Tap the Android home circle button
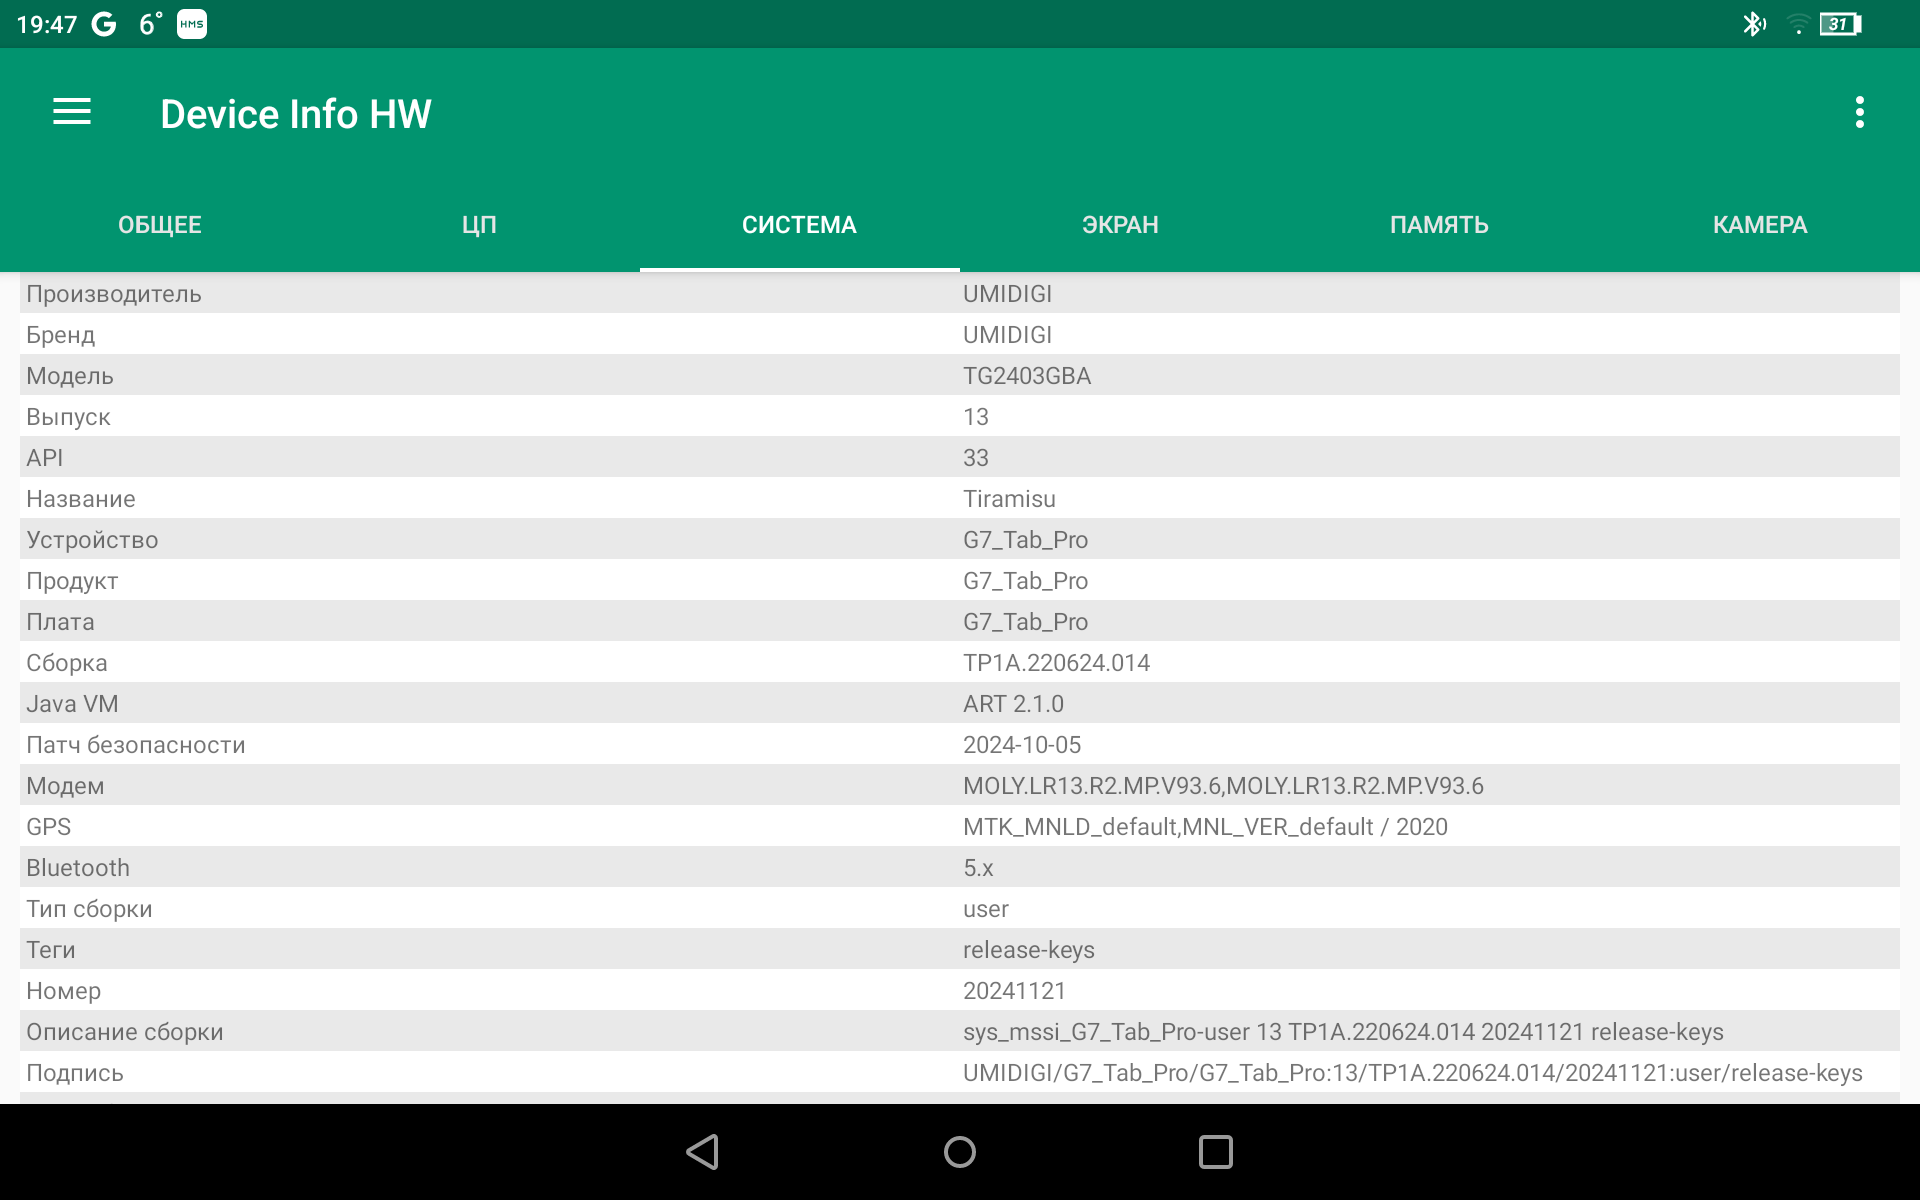This screenshot has width=1920, height=1200. point(960,1152)
